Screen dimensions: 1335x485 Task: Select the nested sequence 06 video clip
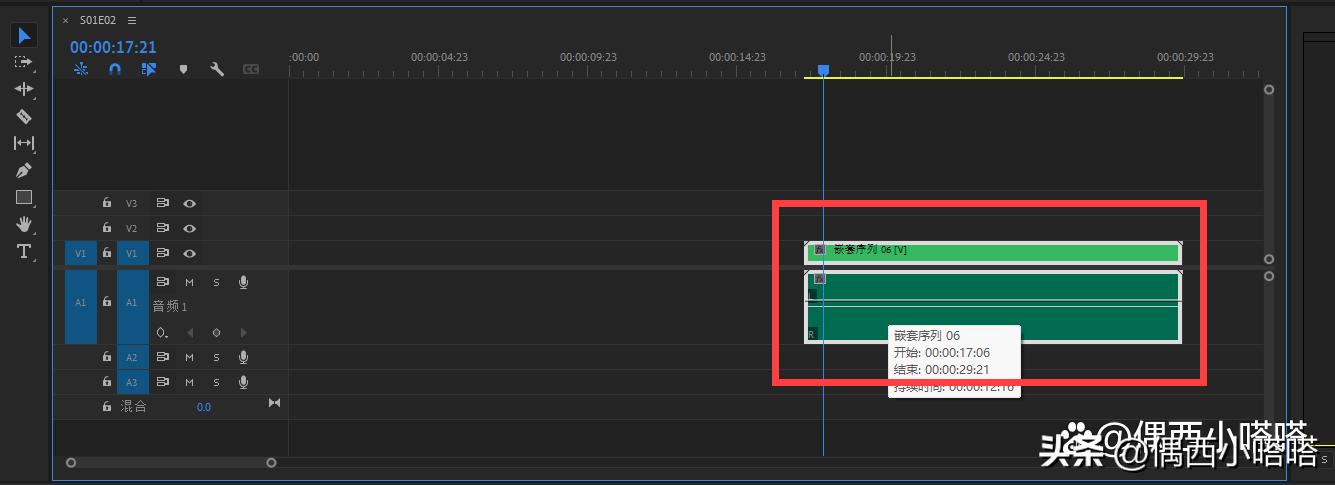pyautogui.click(x=993, y=252)
